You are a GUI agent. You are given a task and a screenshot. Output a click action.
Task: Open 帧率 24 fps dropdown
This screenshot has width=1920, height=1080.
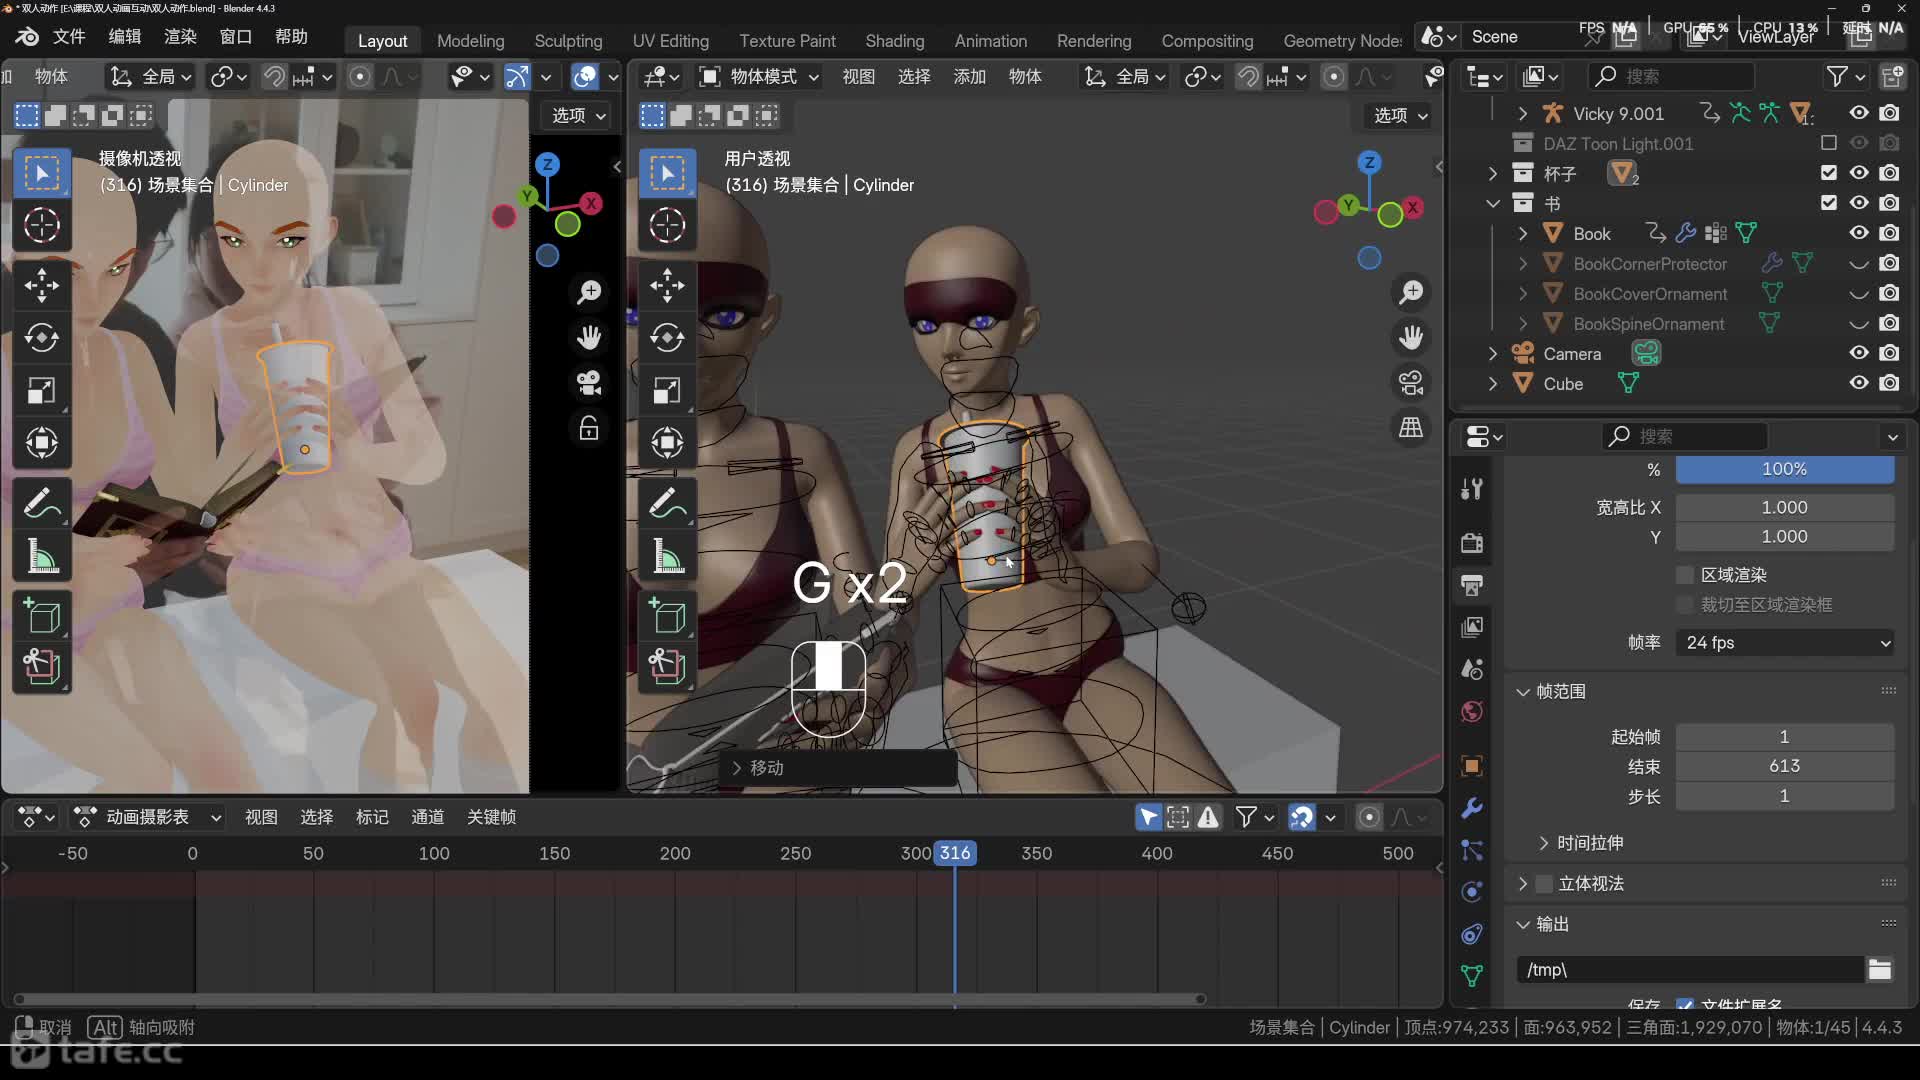[1785, 643]
